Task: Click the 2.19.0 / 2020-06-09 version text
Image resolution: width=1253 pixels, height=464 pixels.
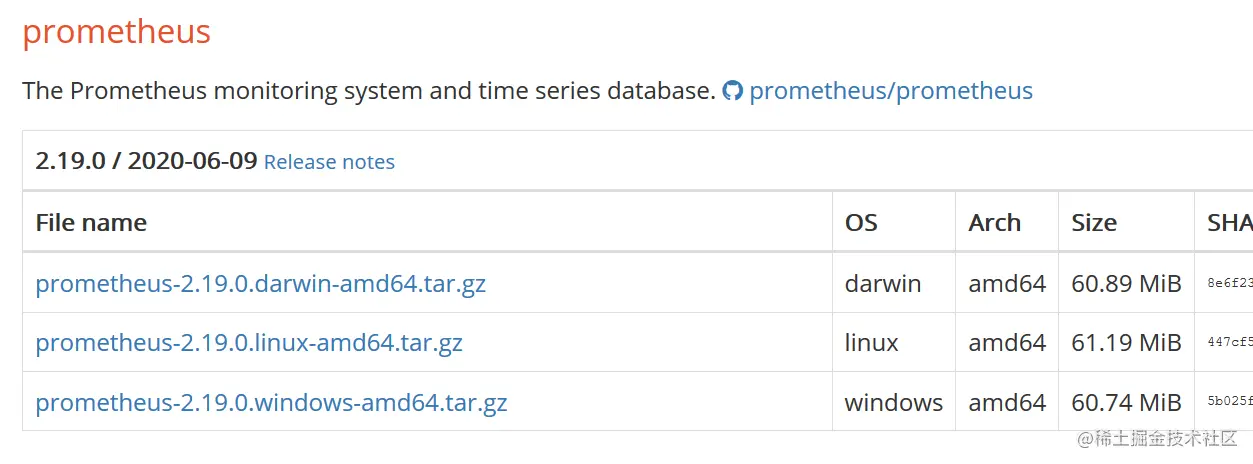Action: [x=146, y=161]
